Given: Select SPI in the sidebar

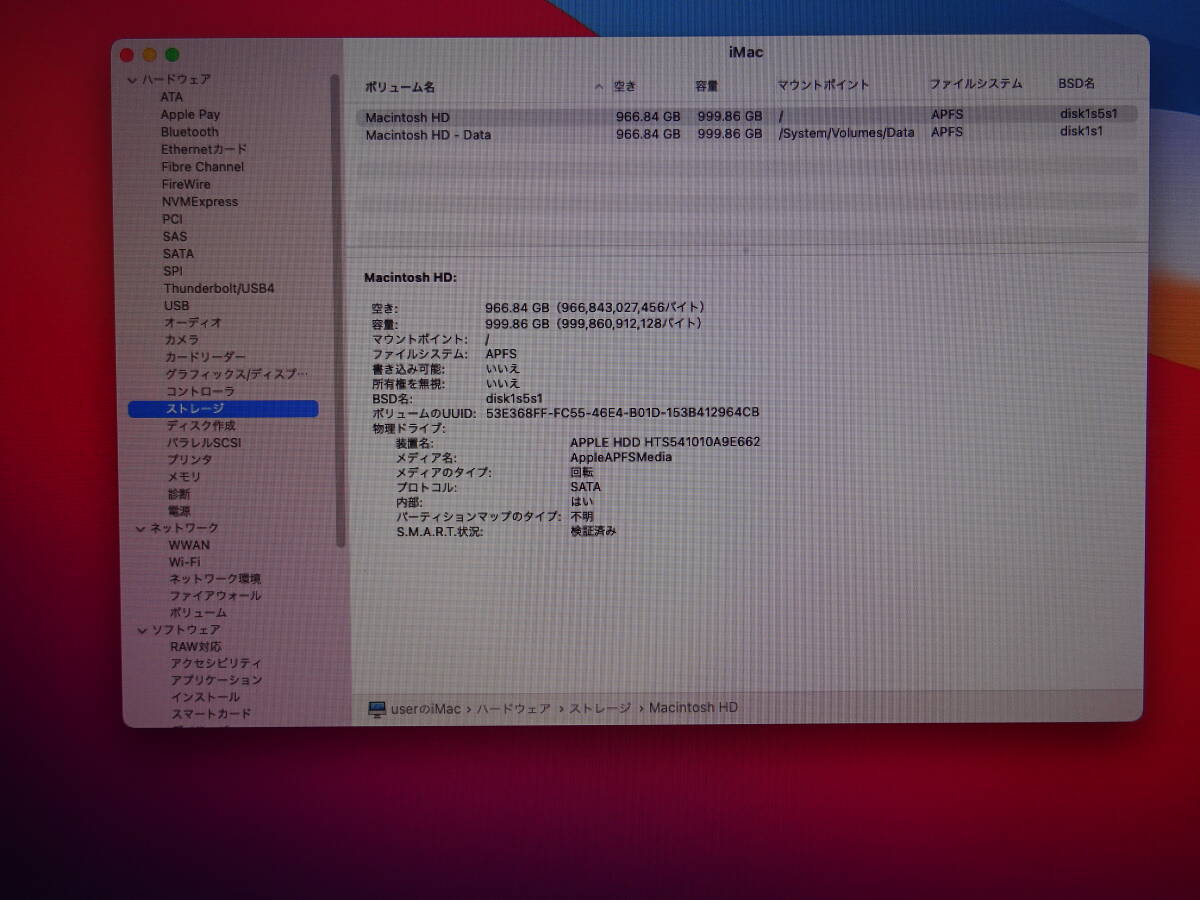Looking at the screenshot, I should (x=173, y=270).
